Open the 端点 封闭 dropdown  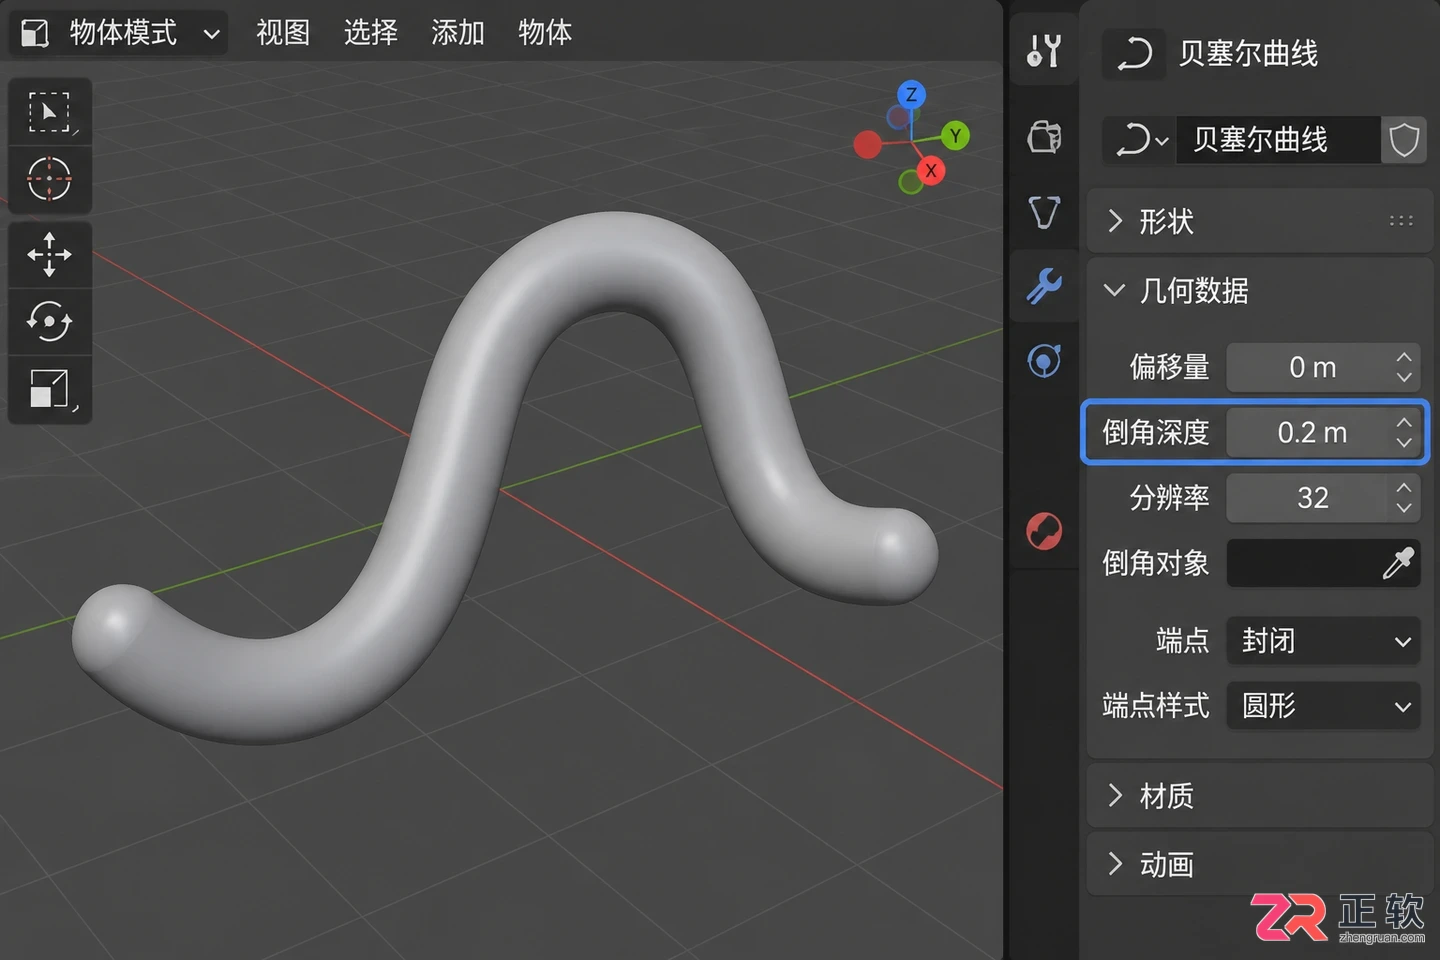[x=1323, y=641]
